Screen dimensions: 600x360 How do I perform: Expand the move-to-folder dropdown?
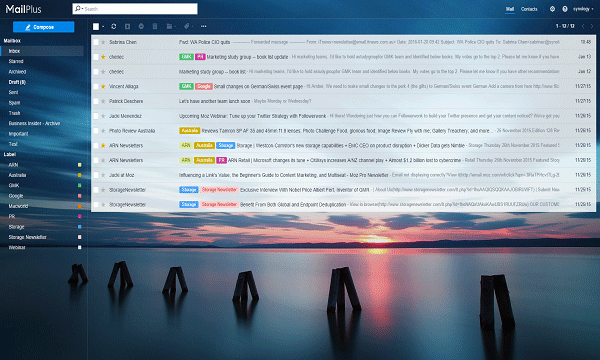(x=171, y=26)
